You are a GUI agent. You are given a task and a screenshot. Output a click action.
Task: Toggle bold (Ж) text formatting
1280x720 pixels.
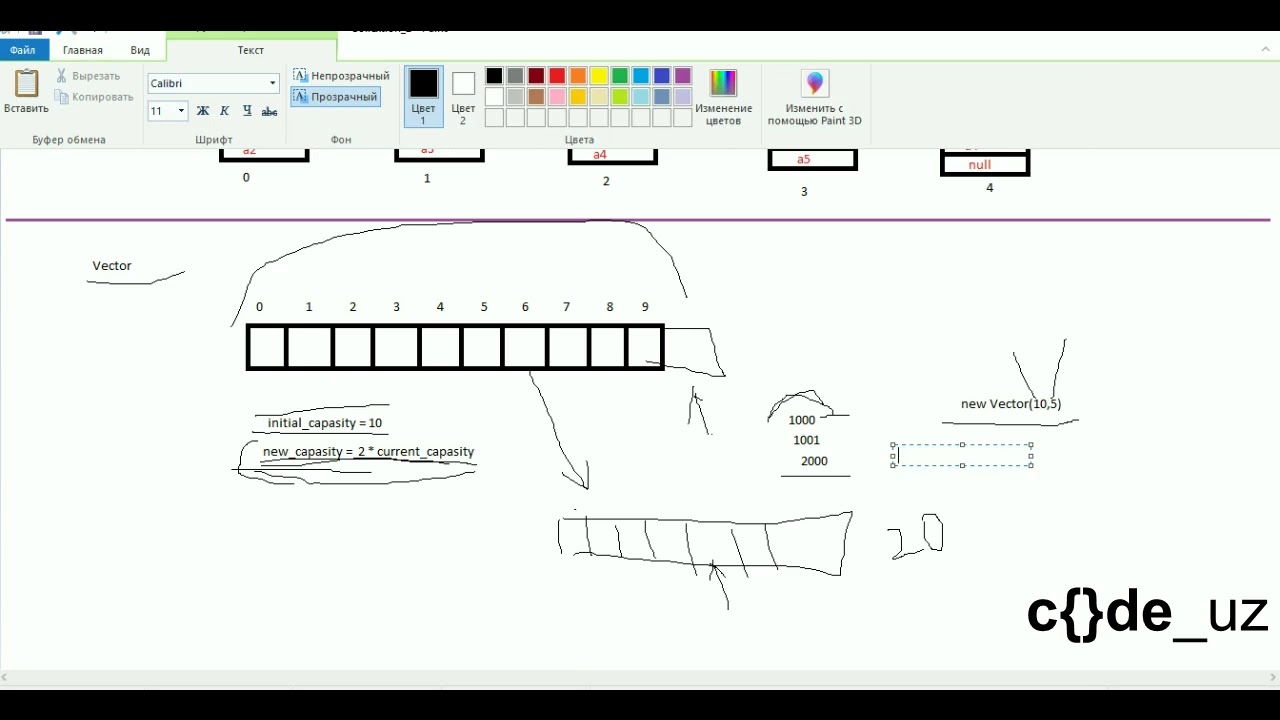coord(203,111)
